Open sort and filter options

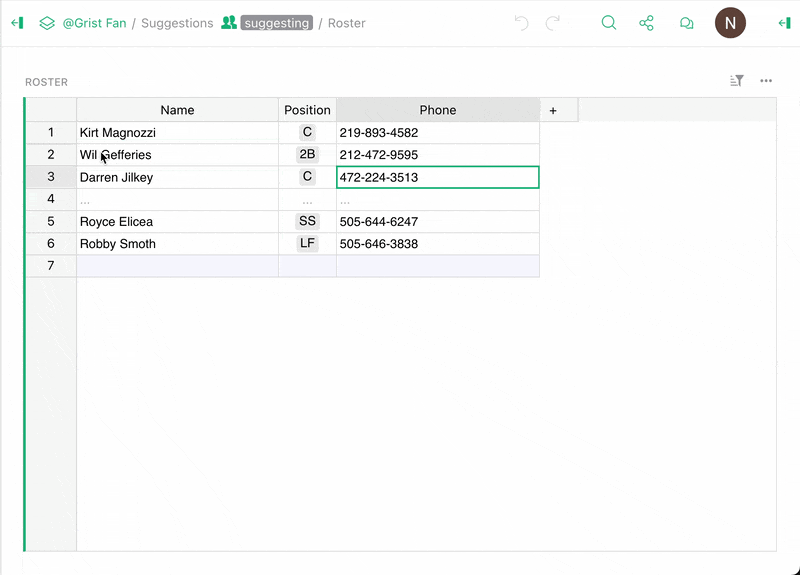(x=737, y=81)
